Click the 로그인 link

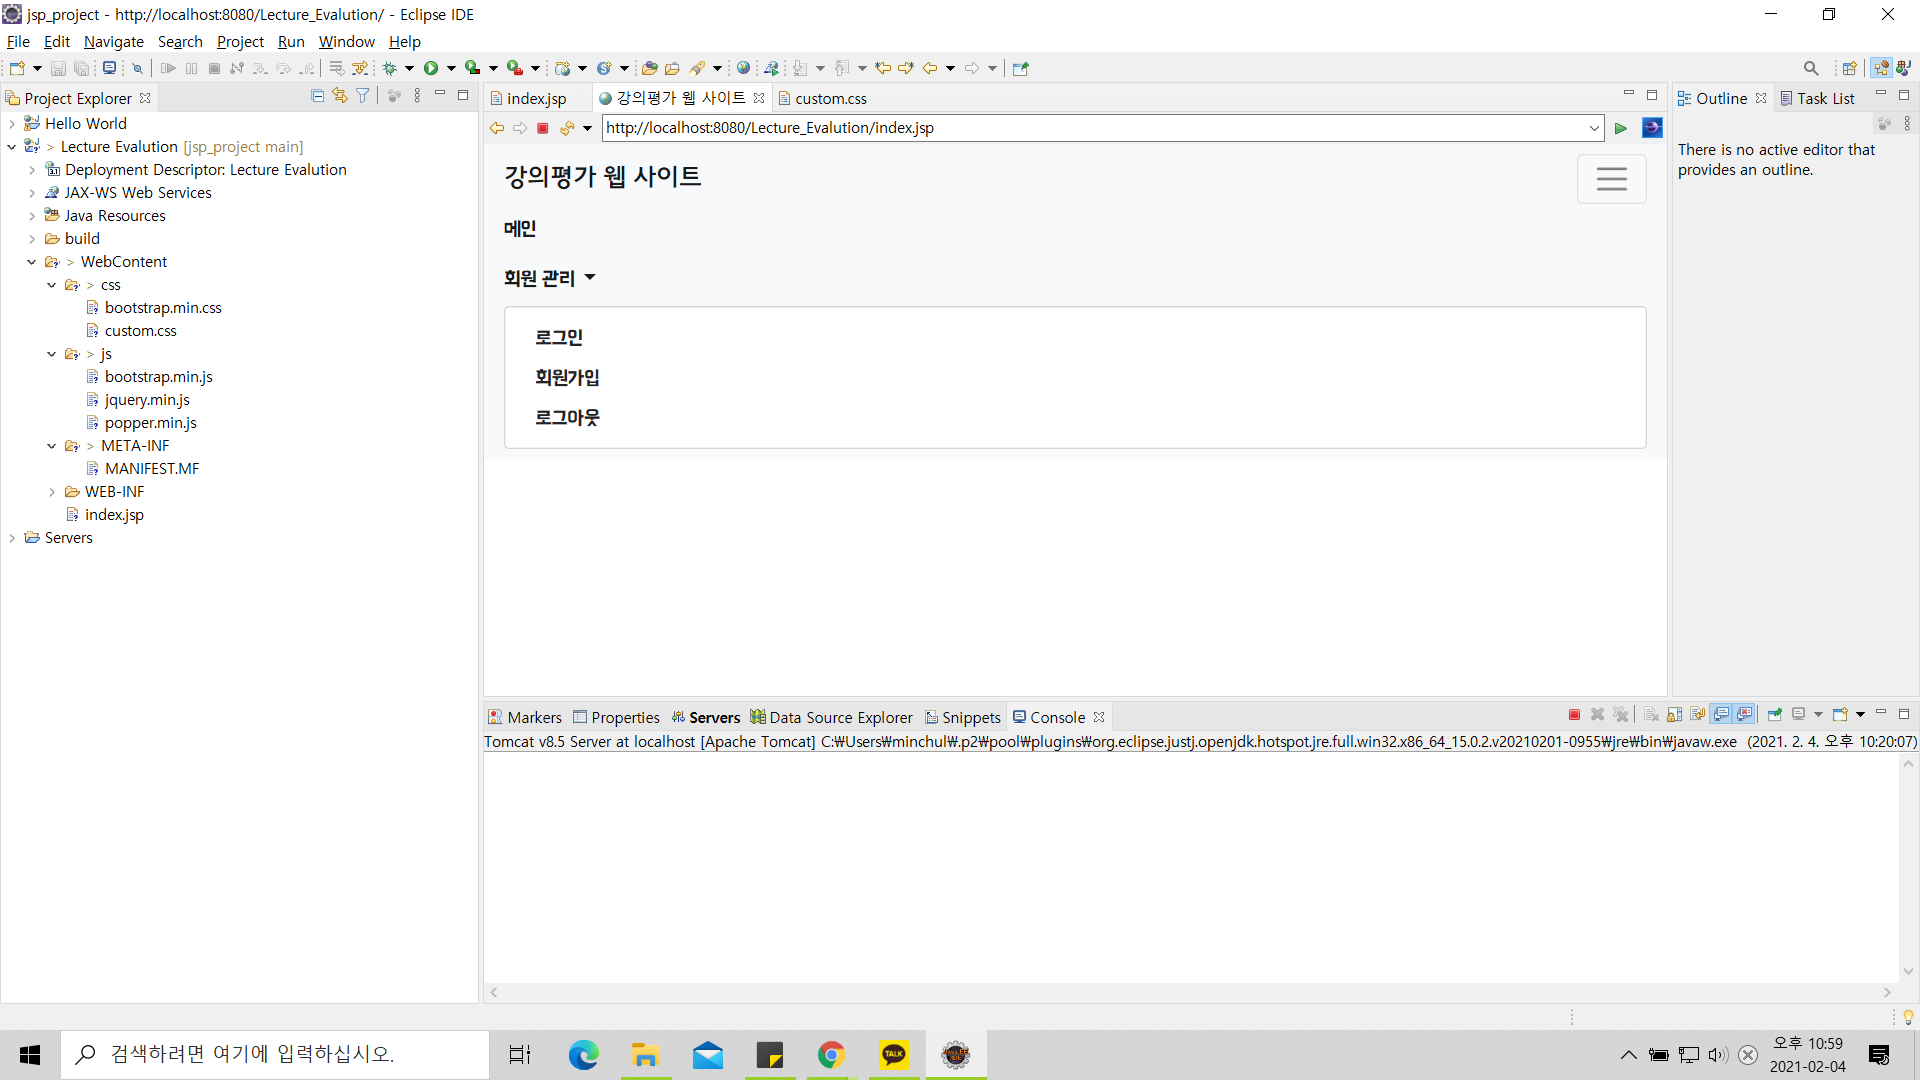[x=558, y=338]
